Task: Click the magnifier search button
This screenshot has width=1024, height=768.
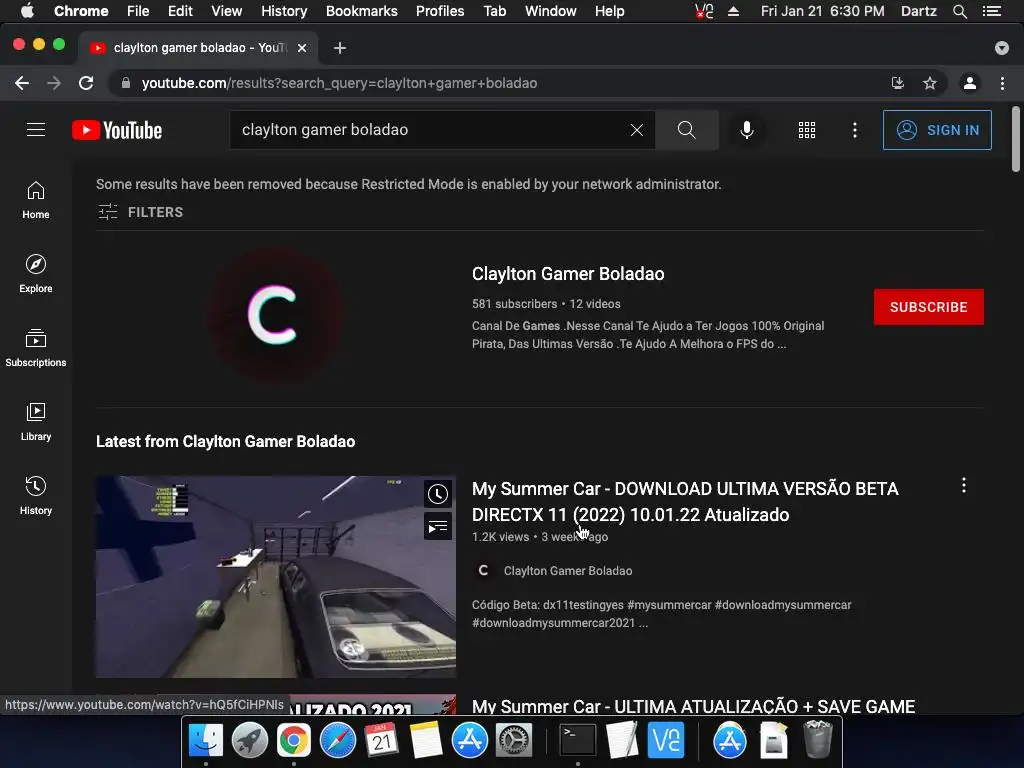Action: click(x=686, y=130)
